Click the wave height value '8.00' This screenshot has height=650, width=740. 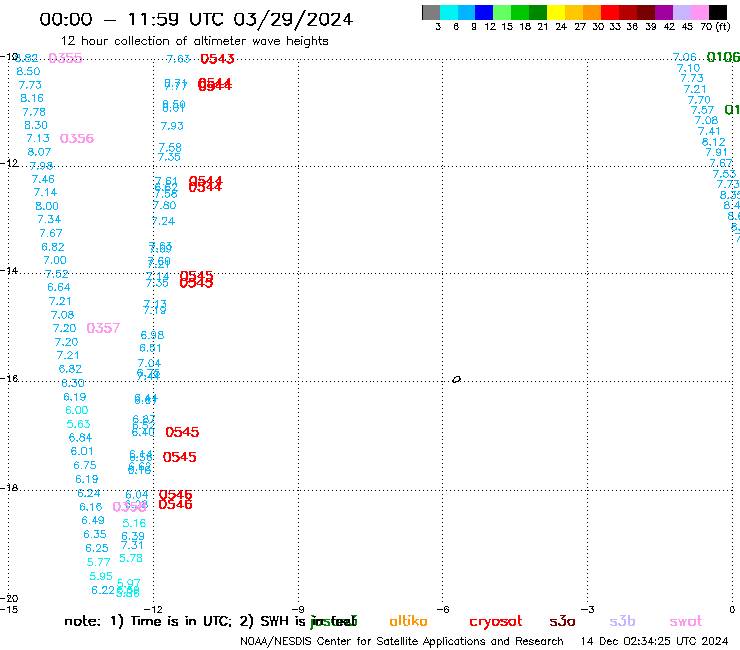(47, 206)
